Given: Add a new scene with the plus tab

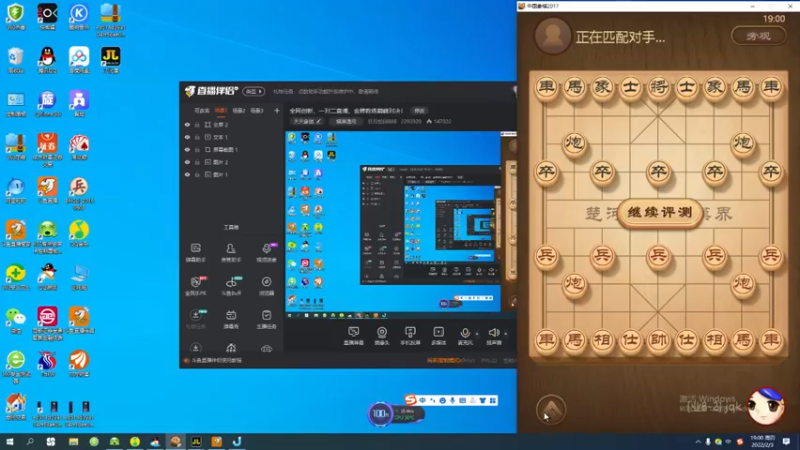Looking at the screenshot, I should tap(277, 110).
